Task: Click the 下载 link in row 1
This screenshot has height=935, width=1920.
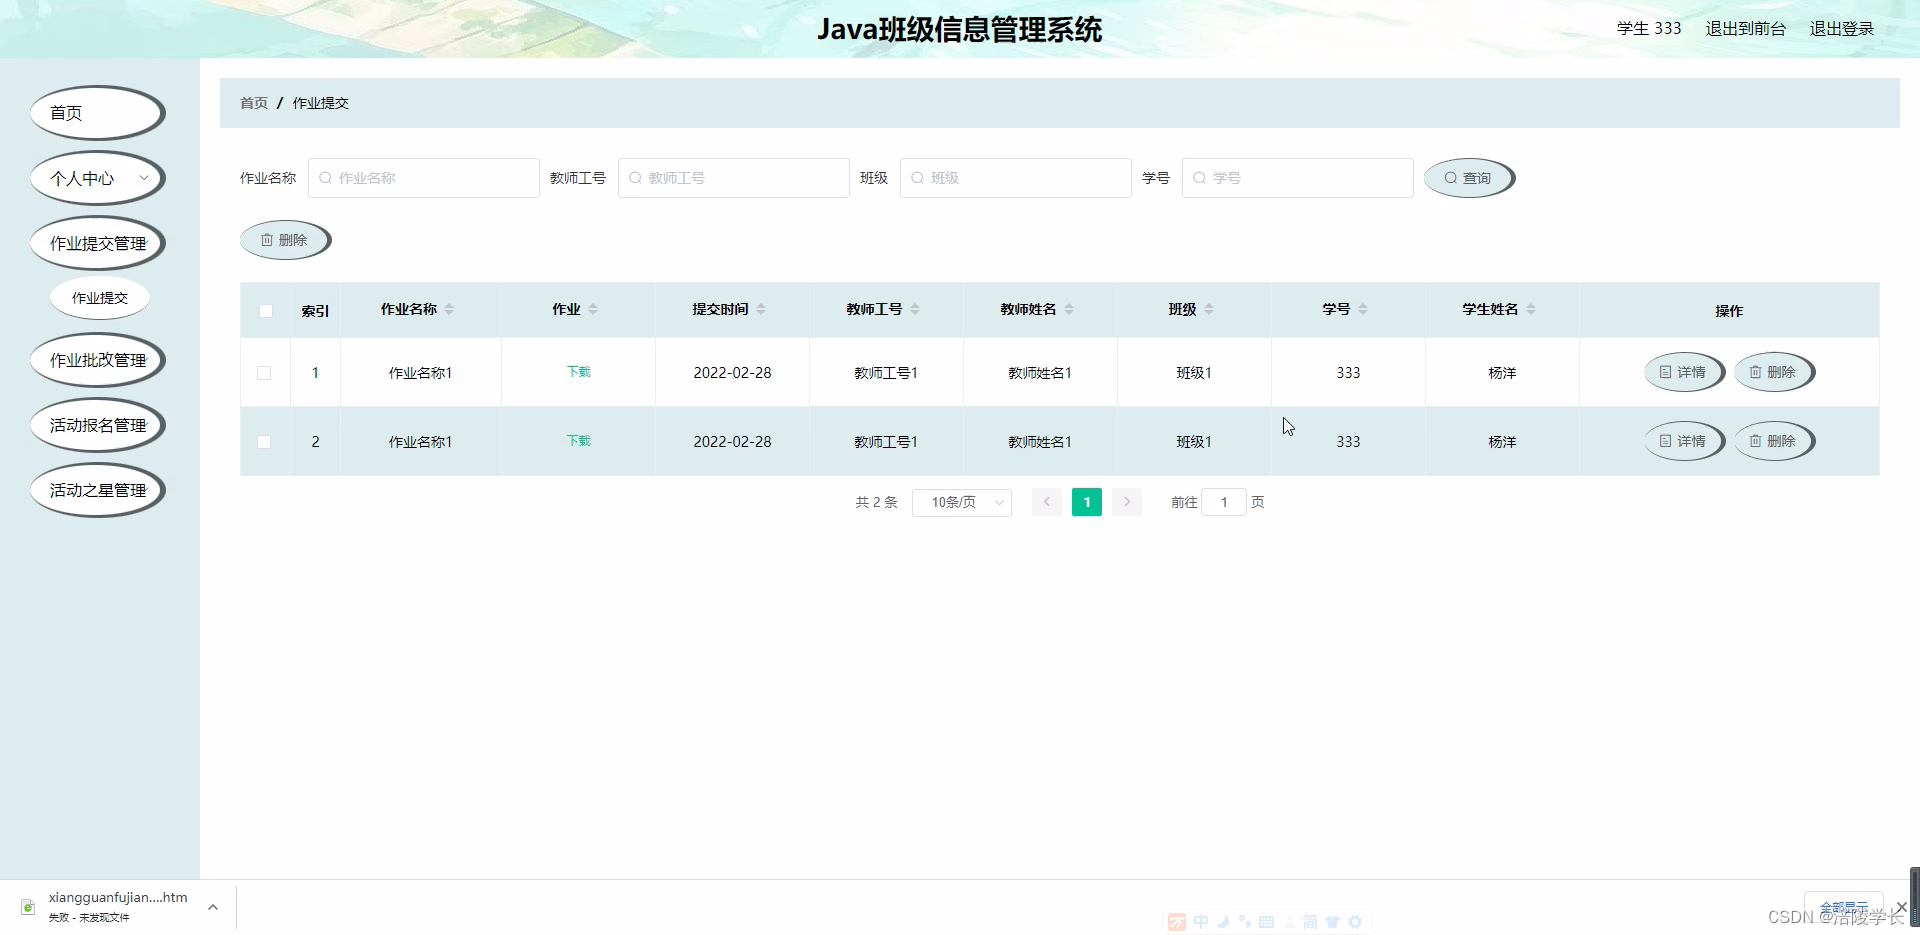Action: (577, 371)
